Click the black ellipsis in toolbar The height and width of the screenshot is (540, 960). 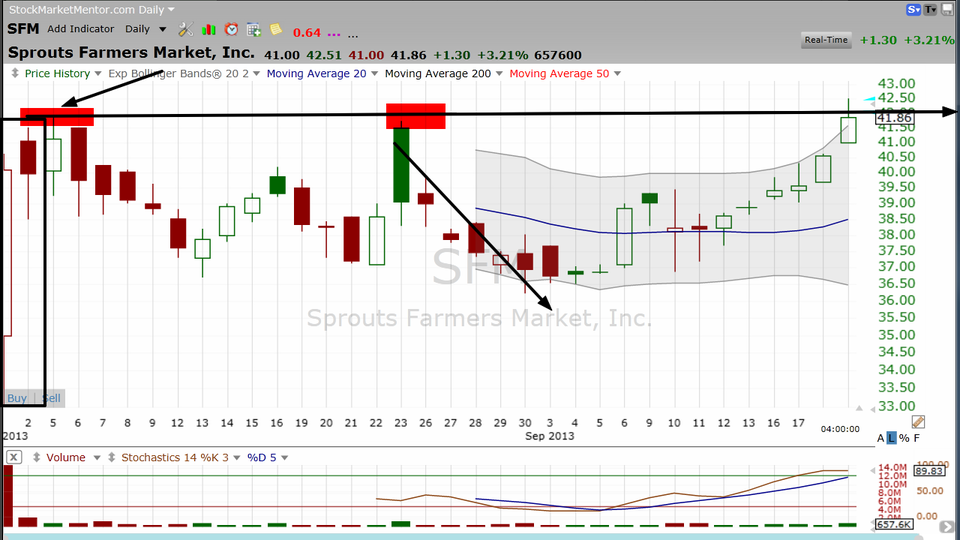tap(353, 36)
